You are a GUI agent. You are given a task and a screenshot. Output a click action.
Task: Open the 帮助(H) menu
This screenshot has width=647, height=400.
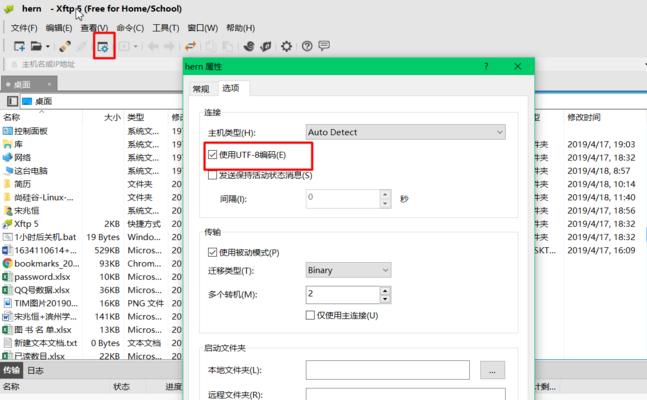pos(241,28)
